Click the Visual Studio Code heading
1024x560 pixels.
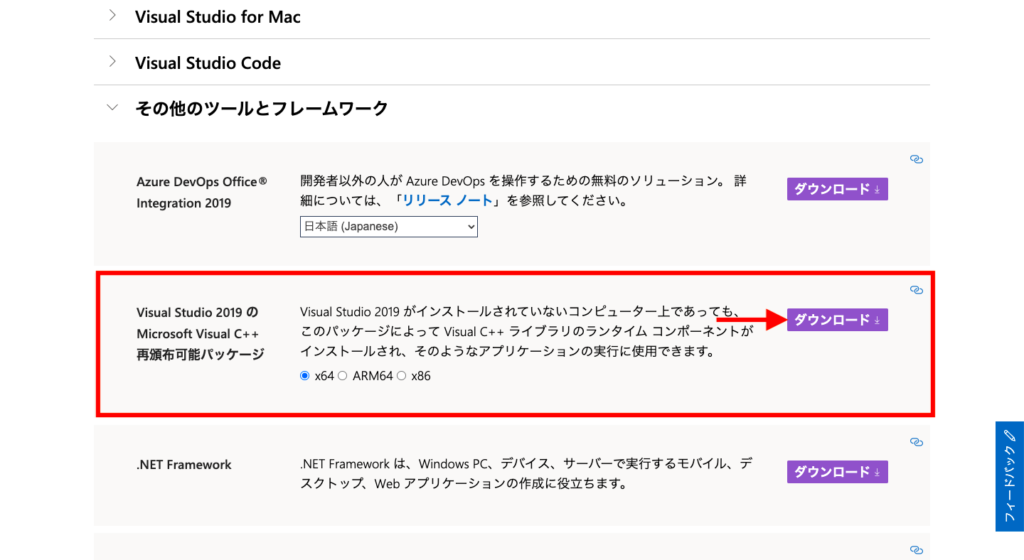(x=208, y=63)
